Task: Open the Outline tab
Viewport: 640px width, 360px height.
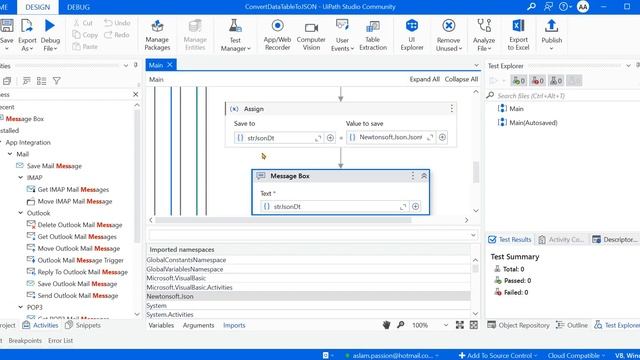Action: 572,325
